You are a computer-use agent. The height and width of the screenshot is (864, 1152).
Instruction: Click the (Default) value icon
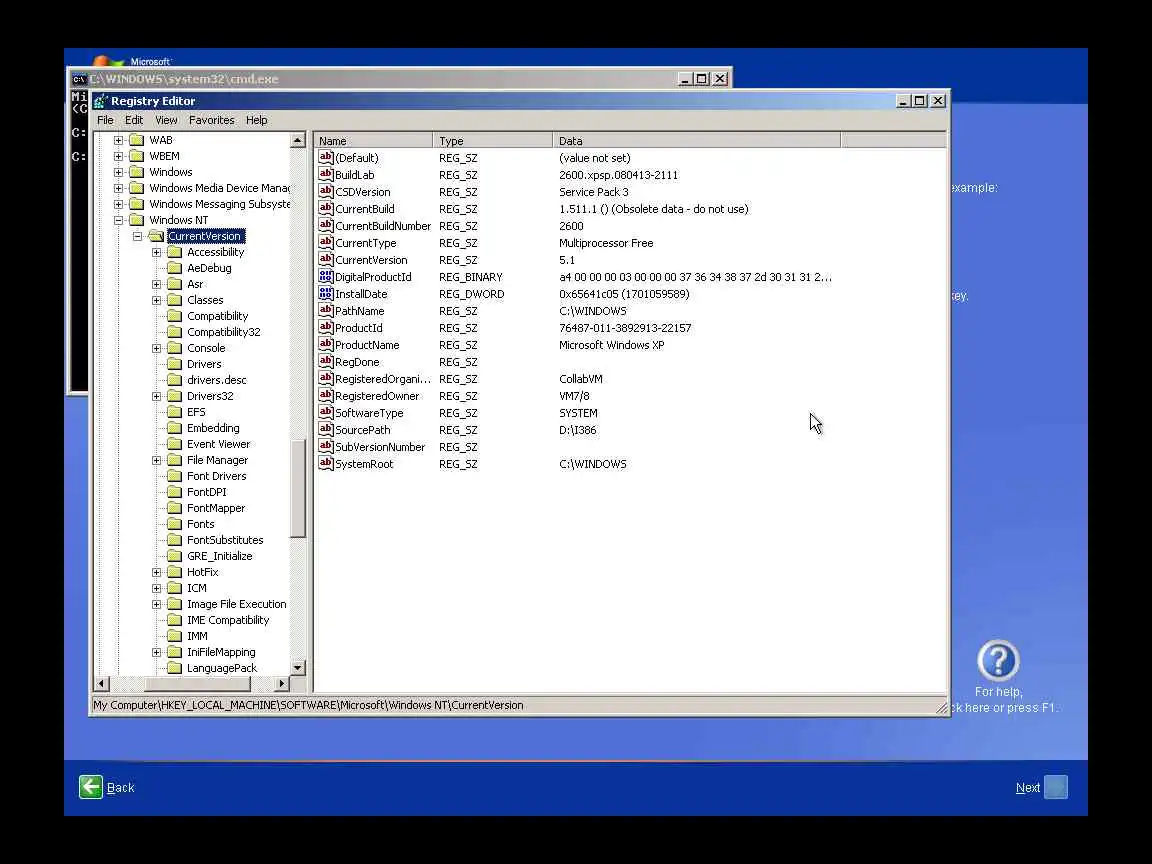click(x=325, y=157)
